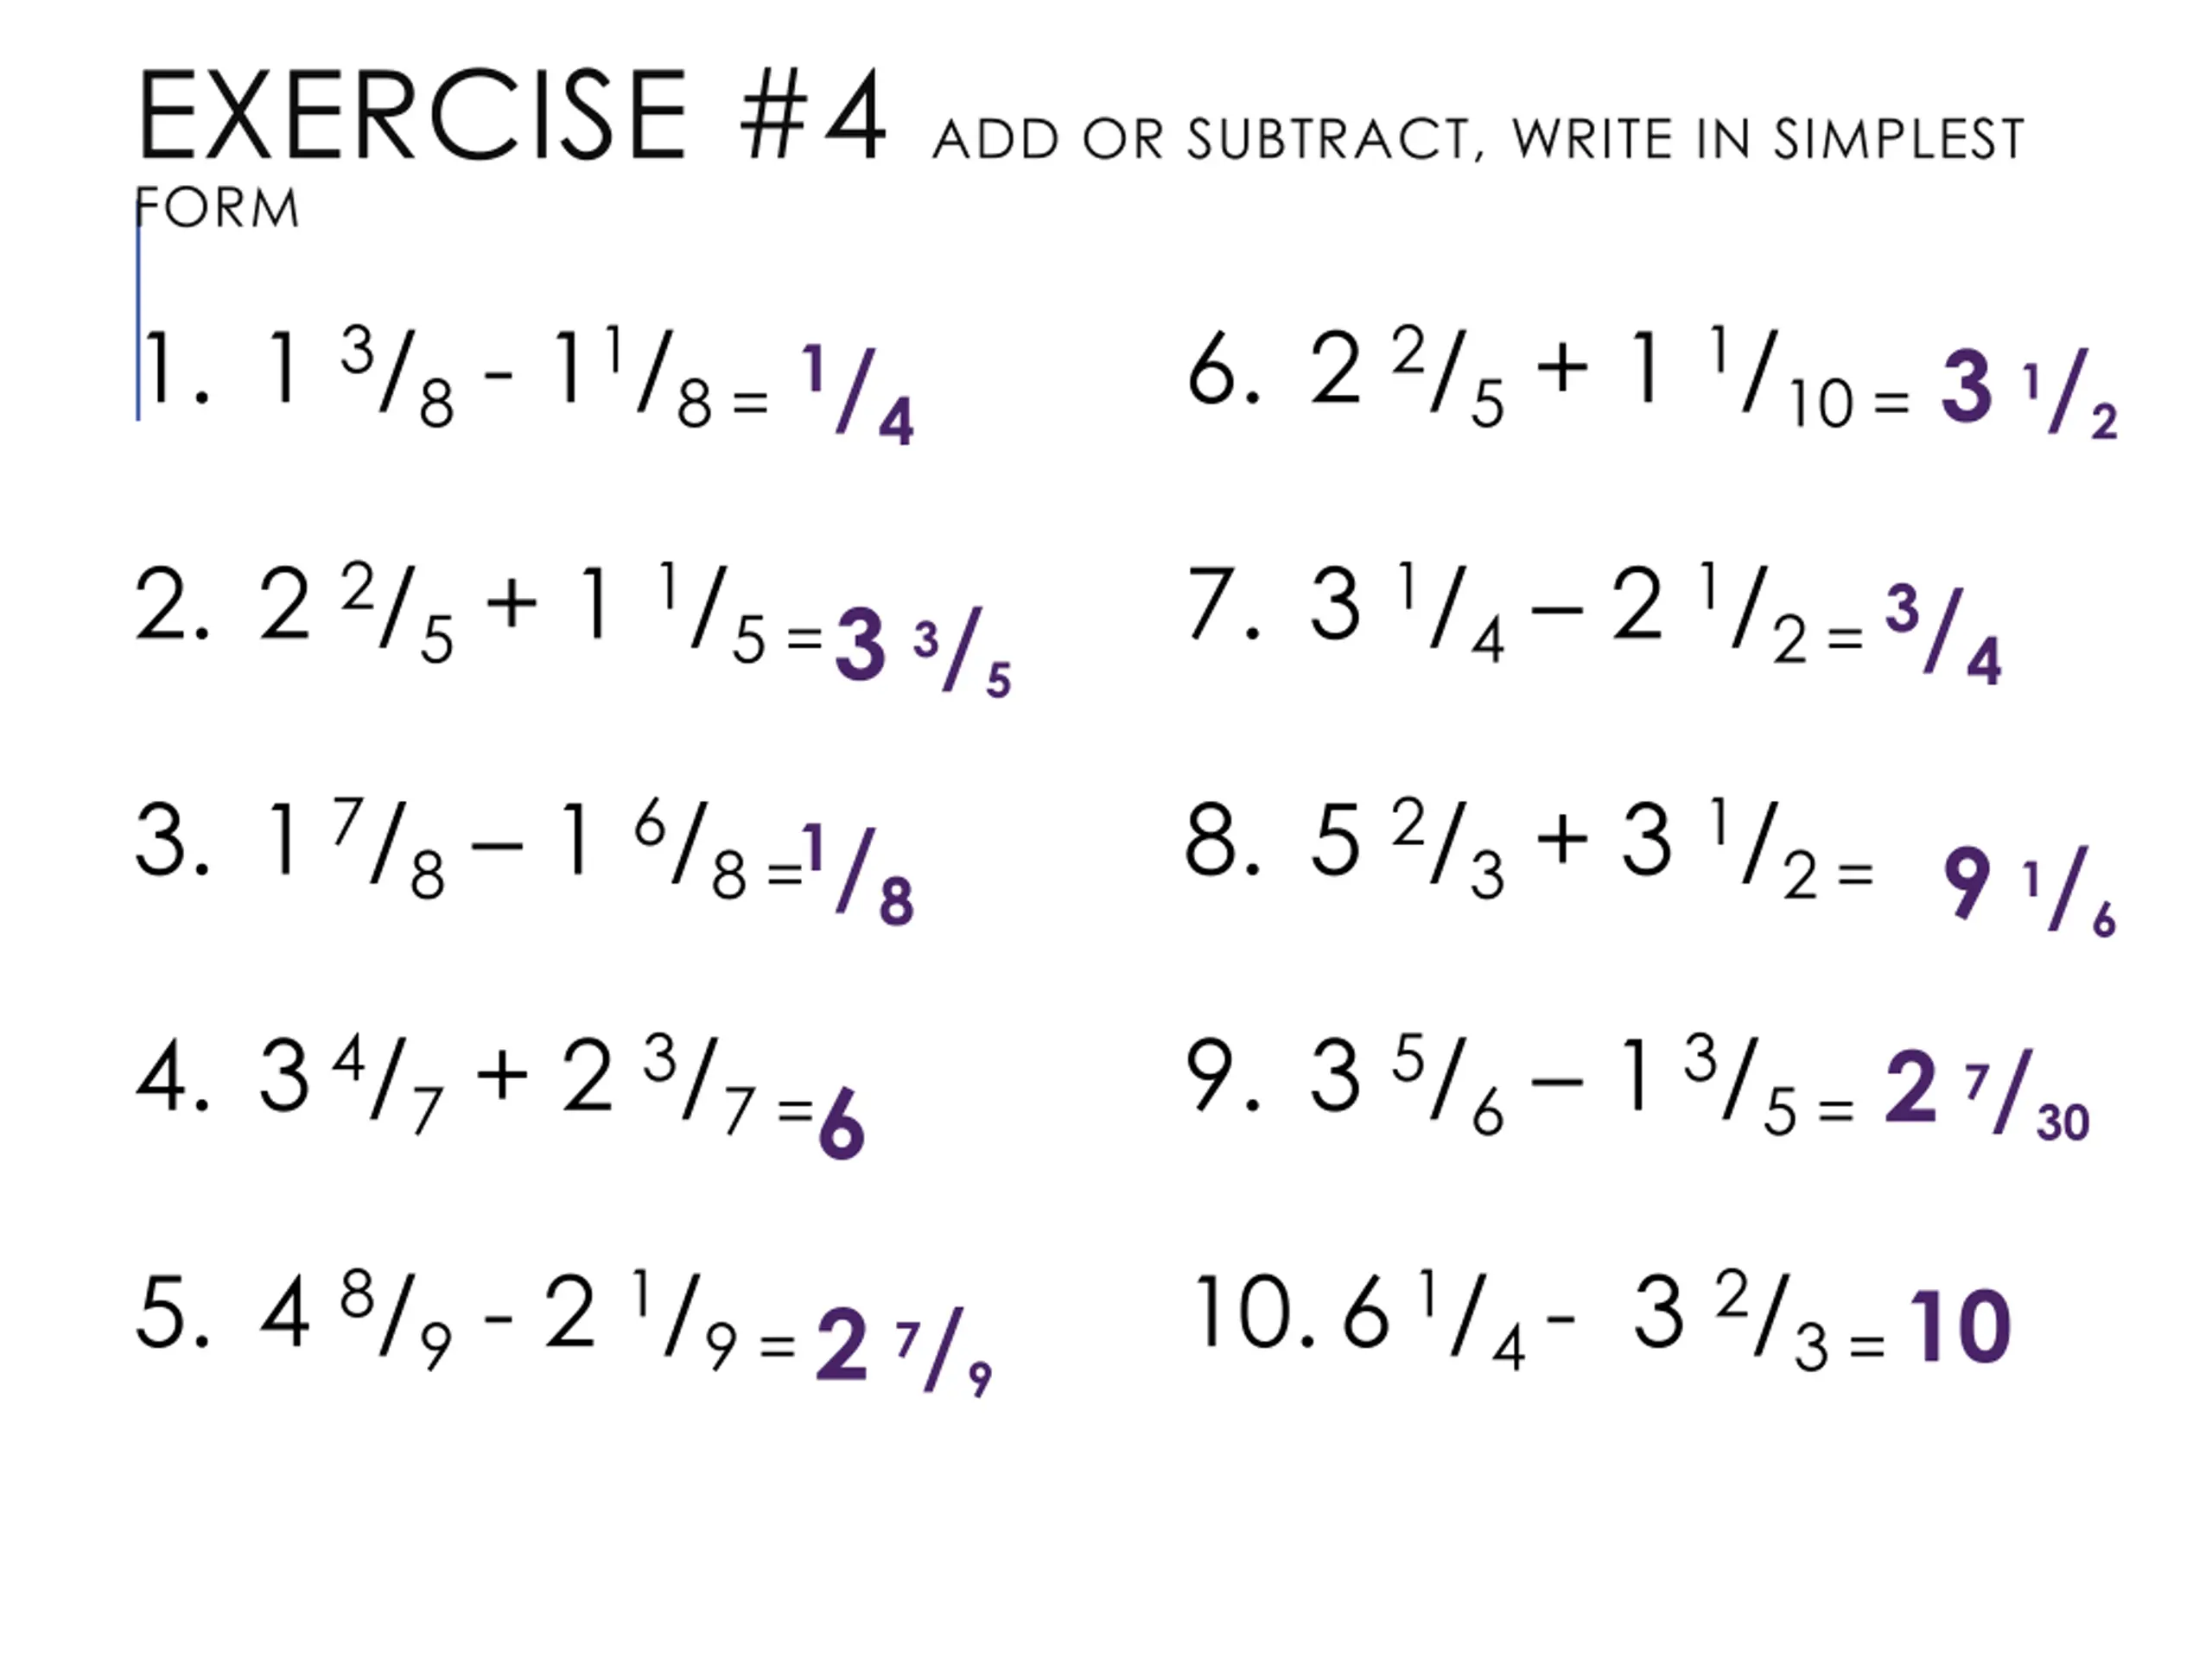Select the purple answer 2 7/9
Screen dimensions: 2212x1659
coord(904,1350)
